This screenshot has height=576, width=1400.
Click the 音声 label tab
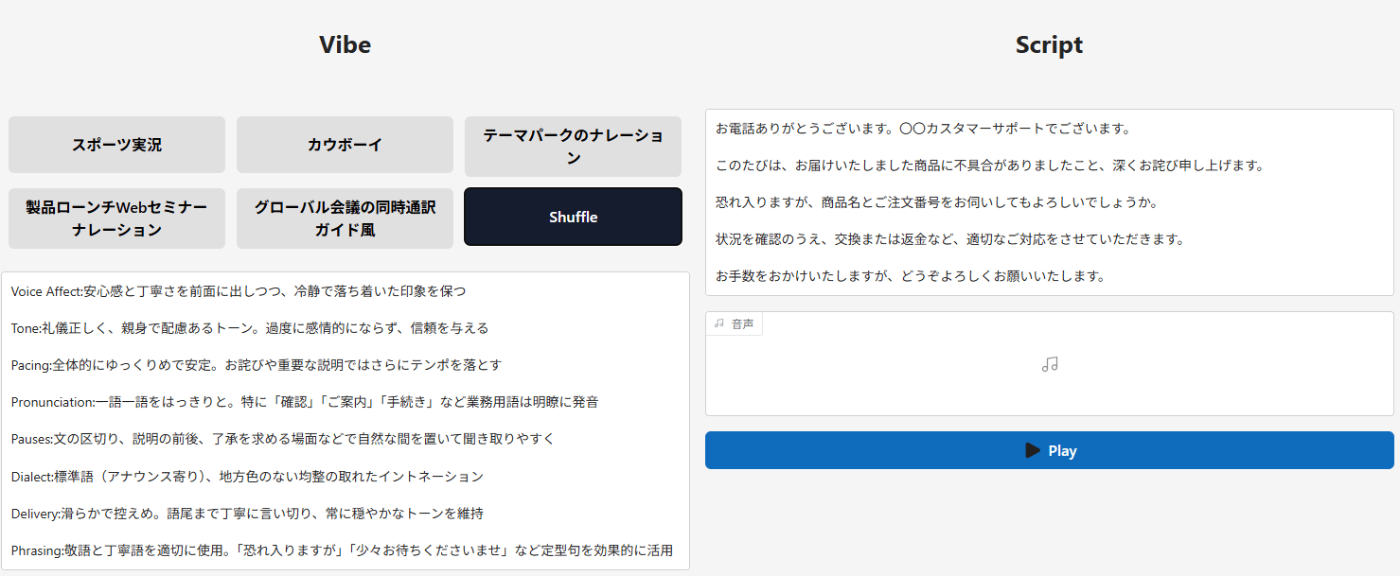point(734,324)
